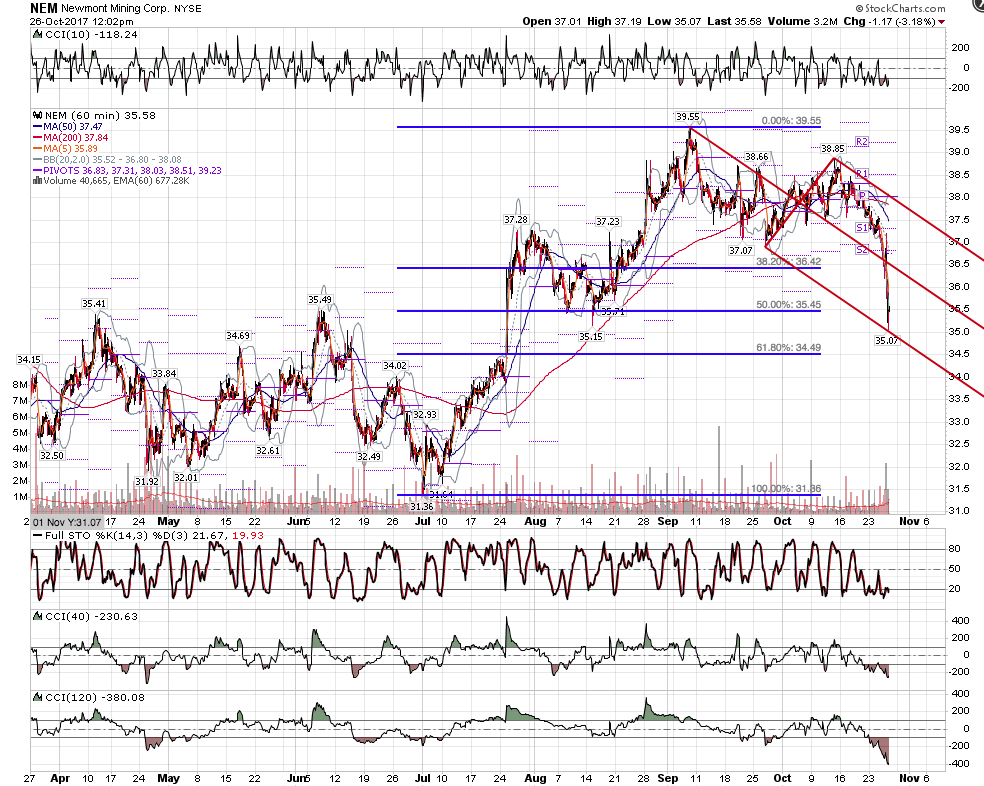The width and height of the screenshot is (984, 786).
Task: Click the CCI(120) -380.08 reading
Action: click(x=95, y=697)
